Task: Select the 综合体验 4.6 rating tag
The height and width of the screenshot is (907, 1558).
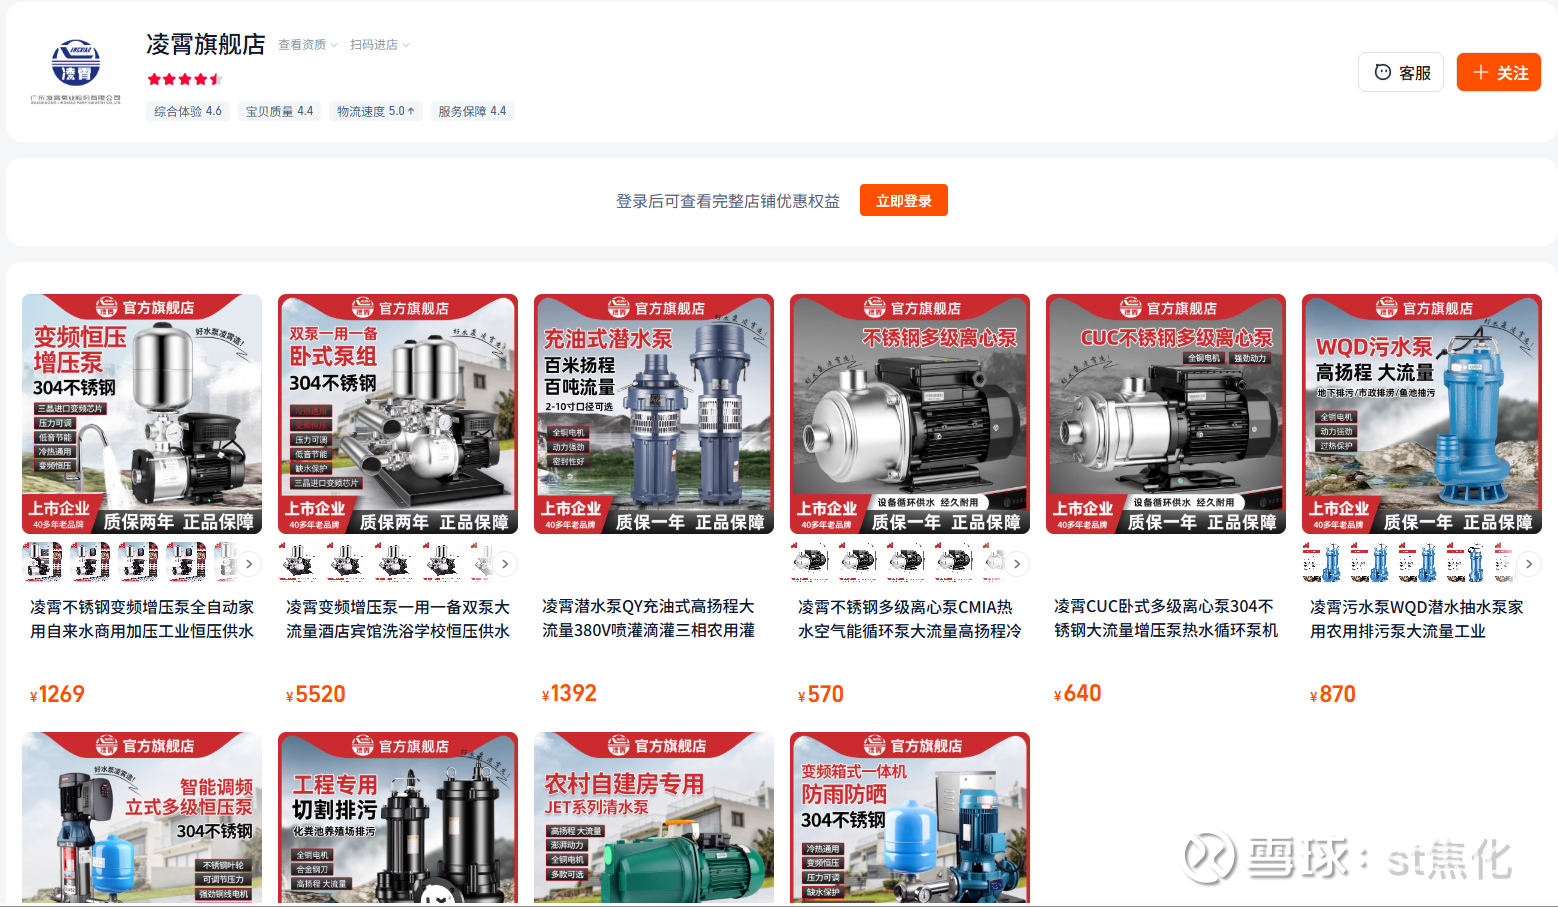Action: 188,111
